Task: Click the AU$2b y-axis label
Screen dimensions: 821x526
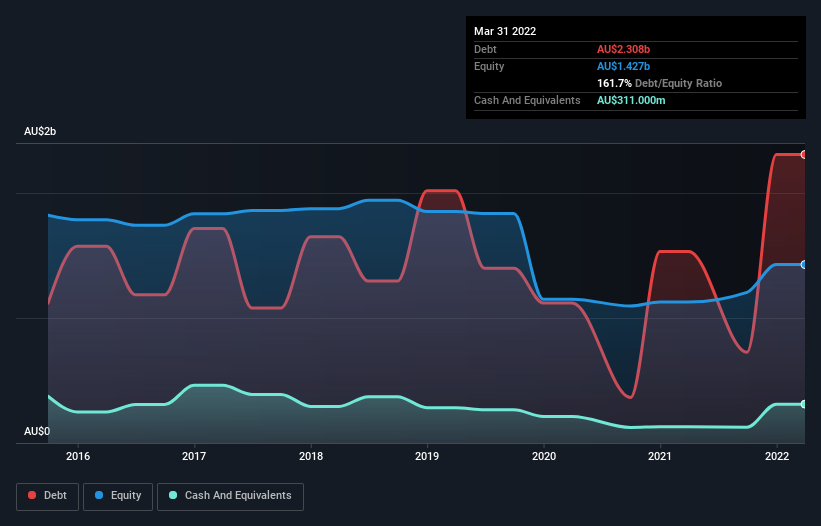Action: pyautogui.click(x=40, y=131)
